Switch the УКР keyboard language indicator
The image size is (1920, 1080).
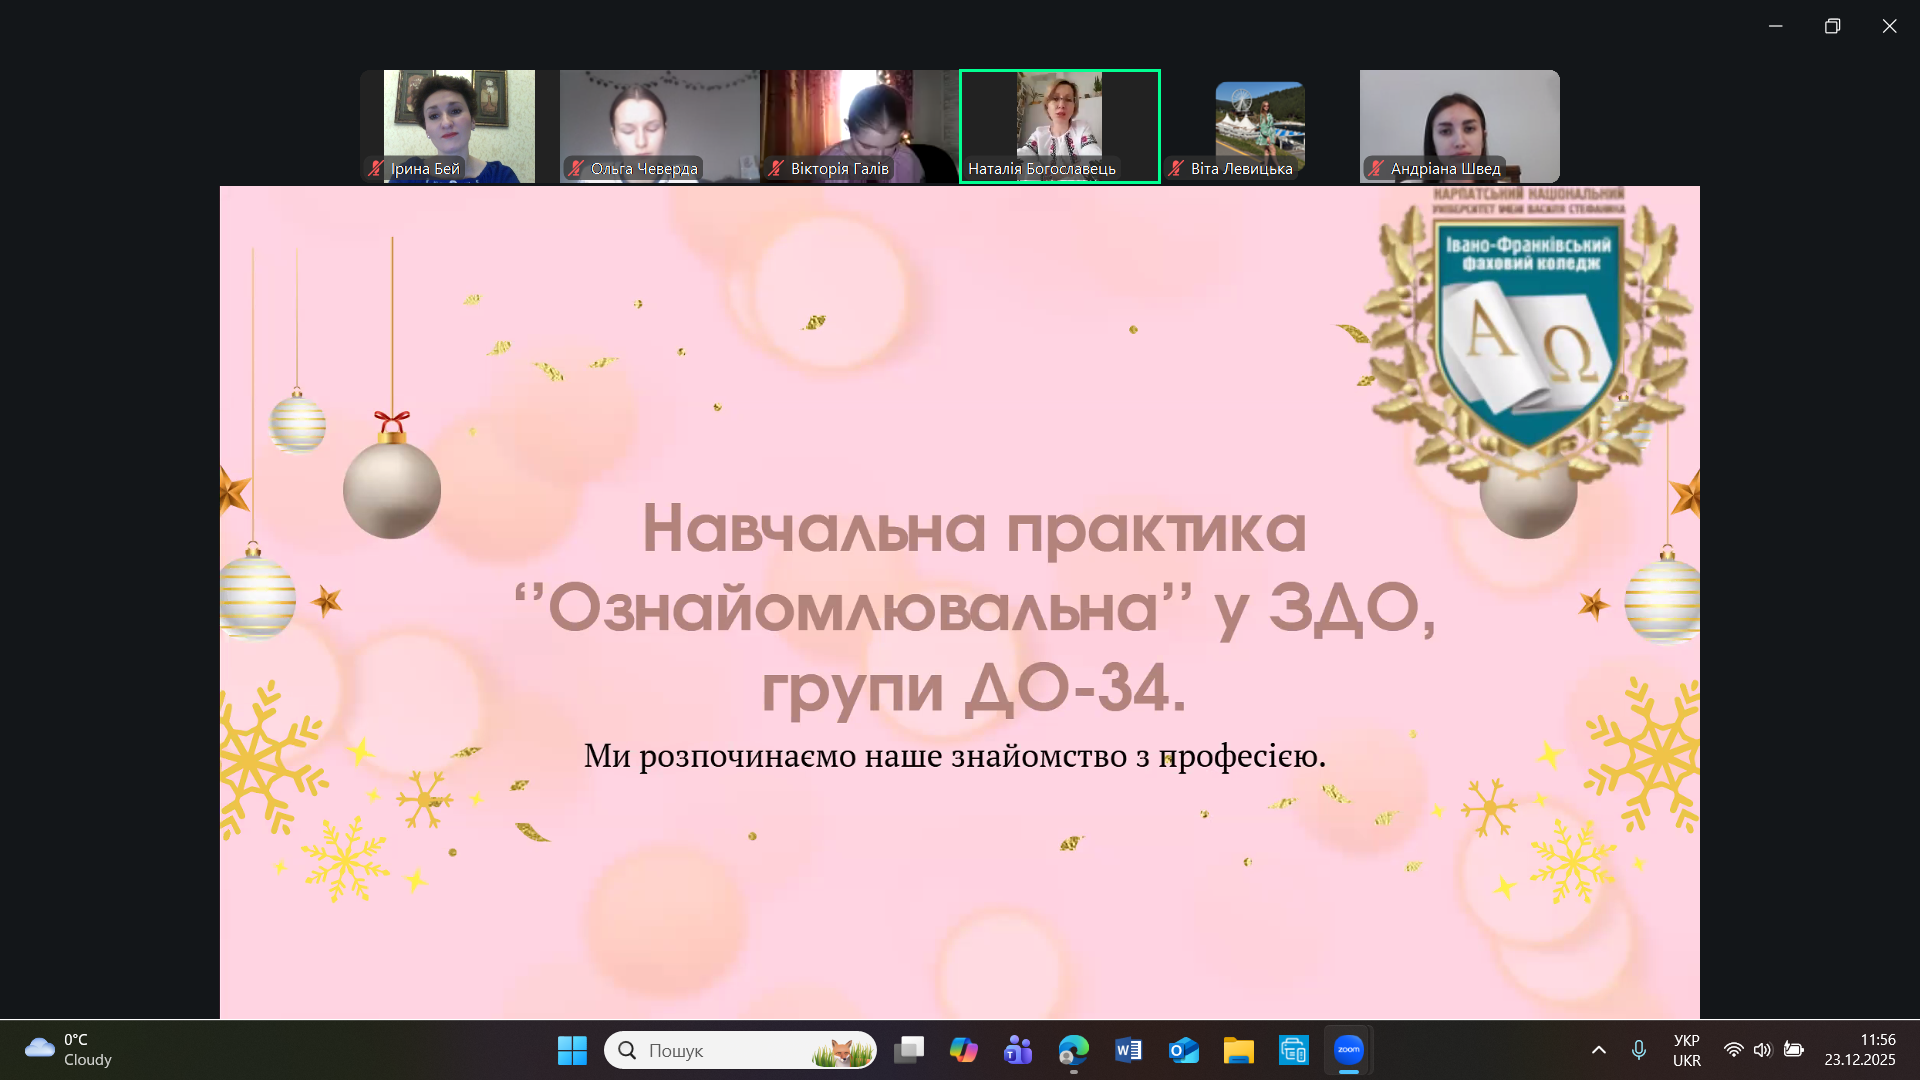point(1686,1050)
